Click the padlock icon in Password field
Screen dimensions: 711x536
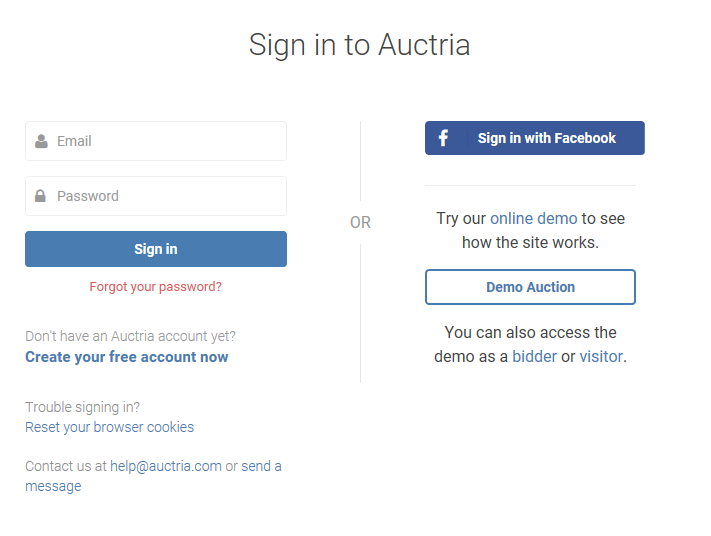tap(40, 196)
